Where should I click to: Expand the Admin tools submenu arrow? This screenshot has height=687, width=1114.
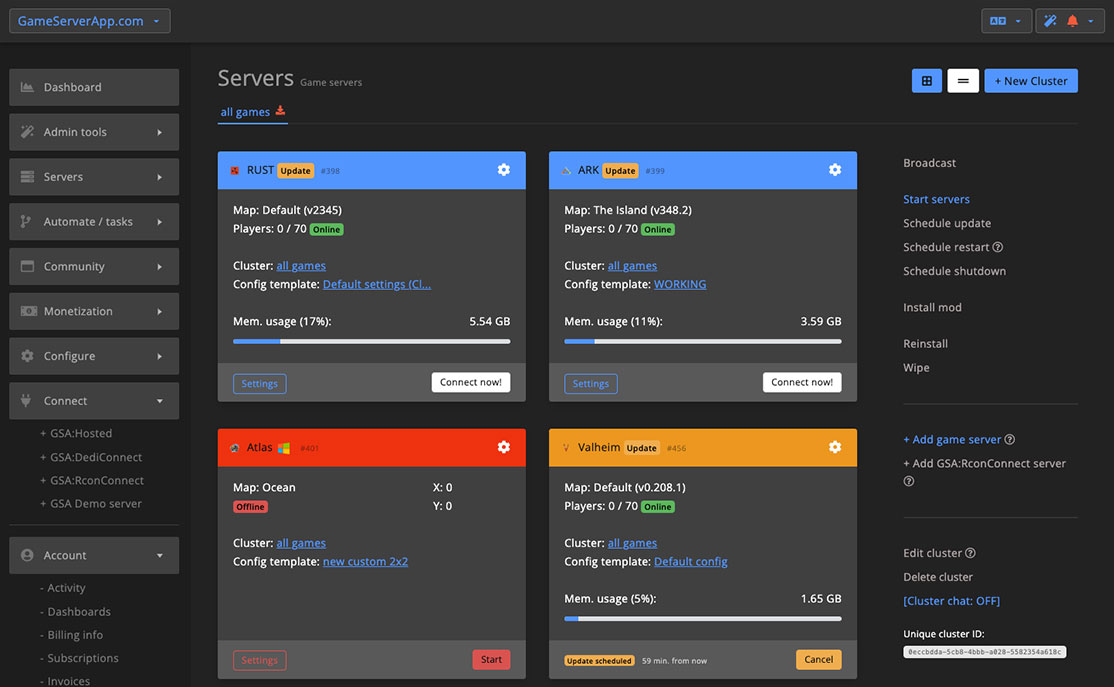coord(159,132)
